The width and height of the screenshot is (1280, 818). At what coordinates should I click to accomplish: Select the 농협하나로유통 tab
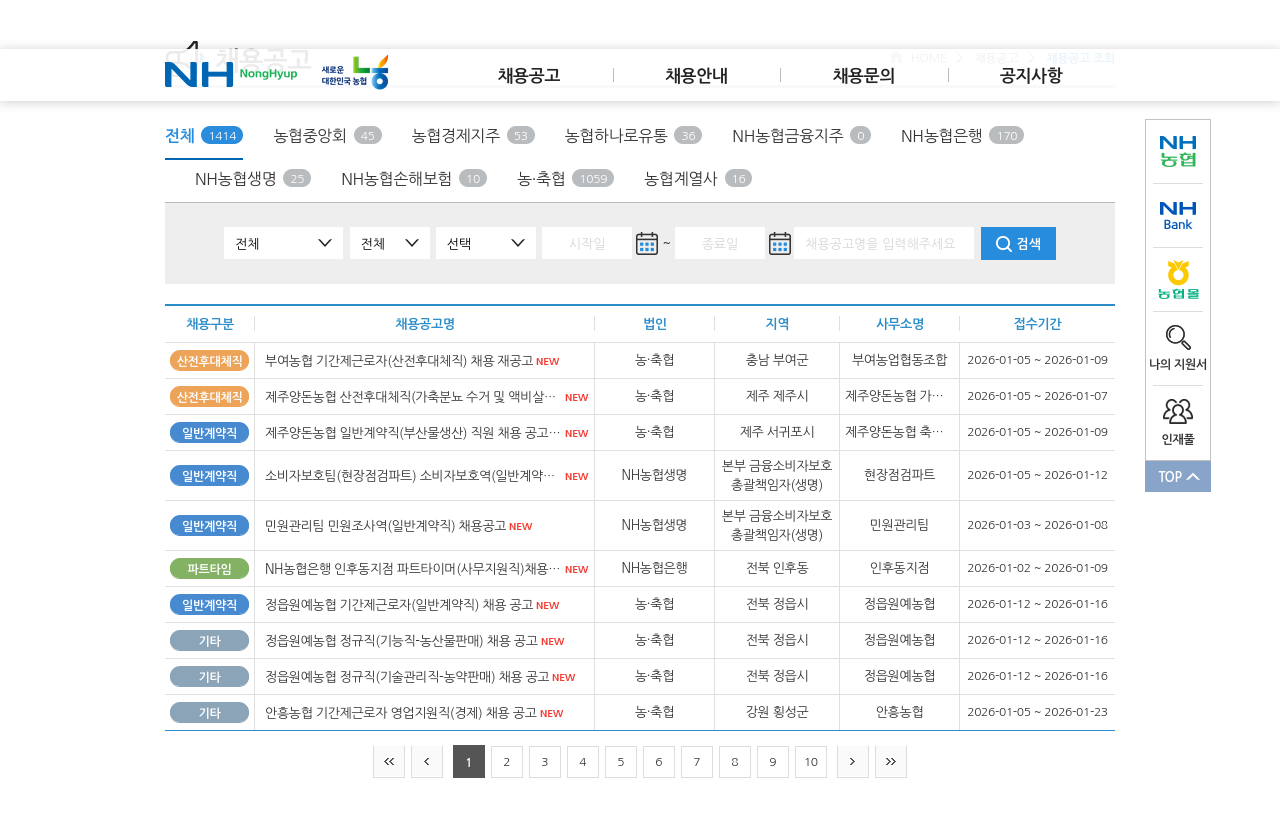coord(633,136)
